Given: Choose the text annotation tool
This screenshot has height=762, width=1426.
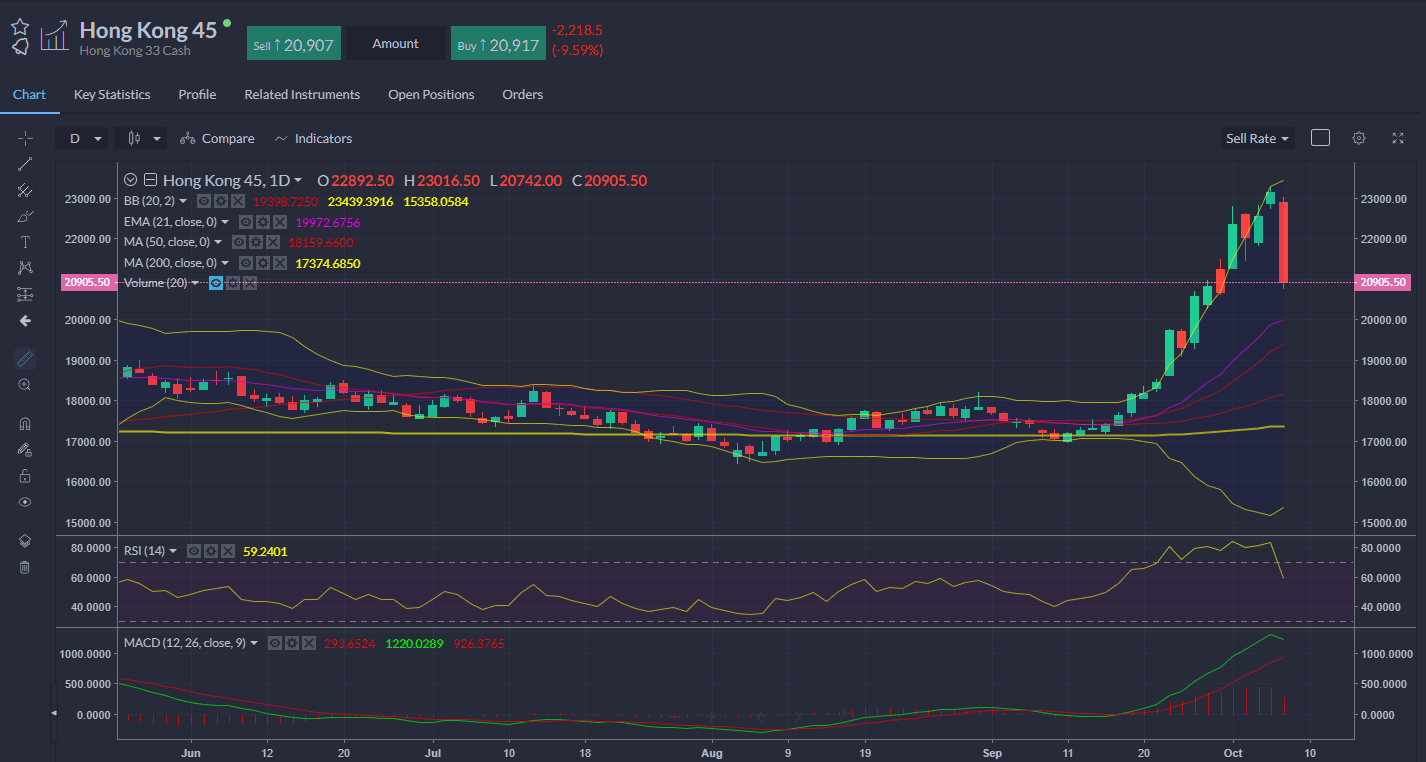Looking at the screenshot, I should [24, 242].
